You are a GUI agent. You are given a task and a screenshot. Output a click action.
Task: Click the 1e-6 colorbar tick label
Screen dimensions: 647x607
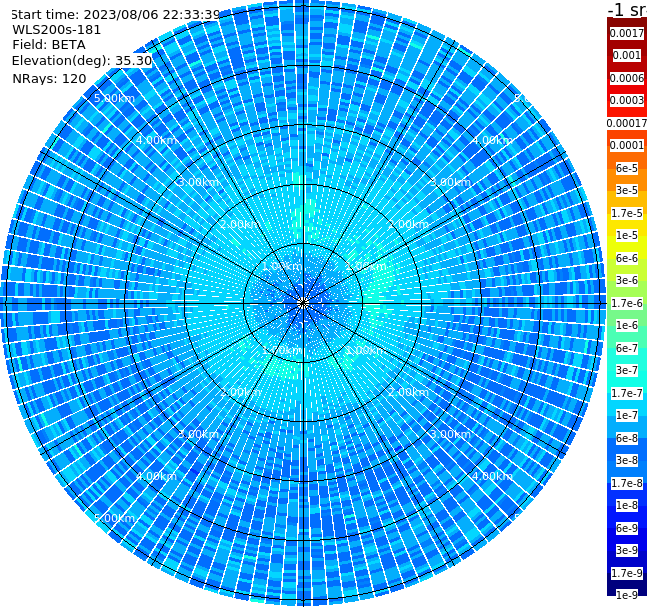pyautogui.click(x=627, y=325)
